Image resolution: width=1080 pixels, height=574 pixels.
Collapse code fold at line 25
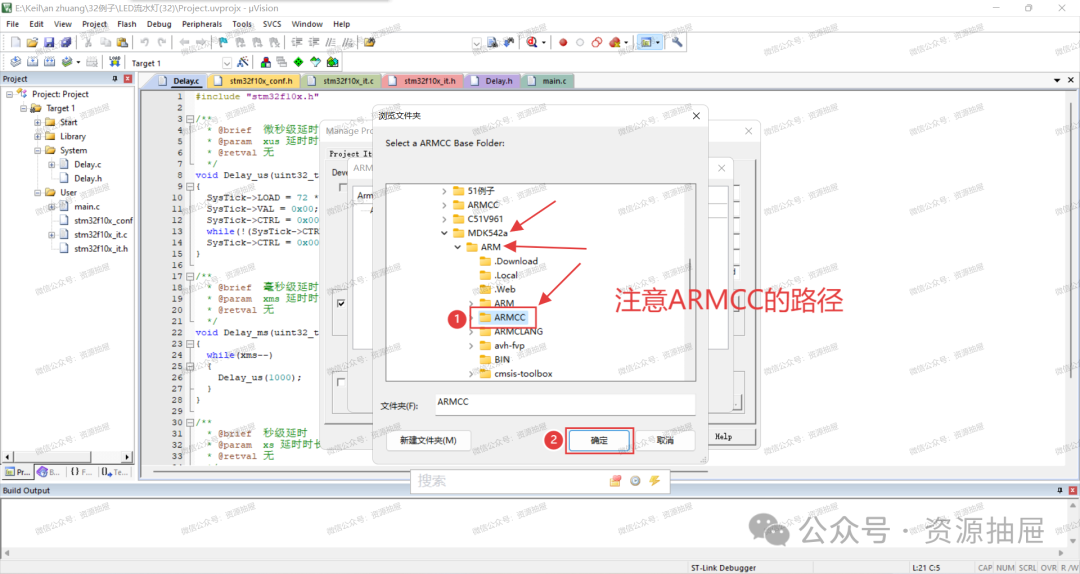[189, 366]
